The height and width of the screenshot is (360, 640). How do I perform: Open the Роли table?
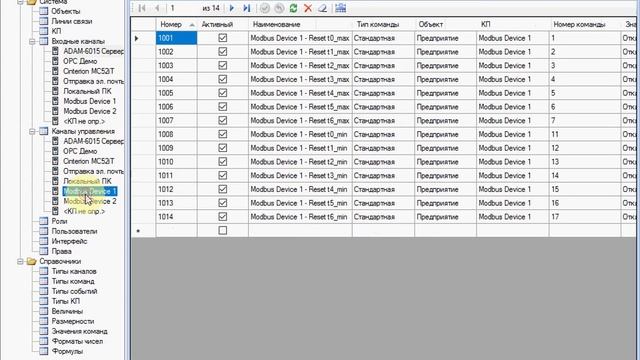point(59,221)
